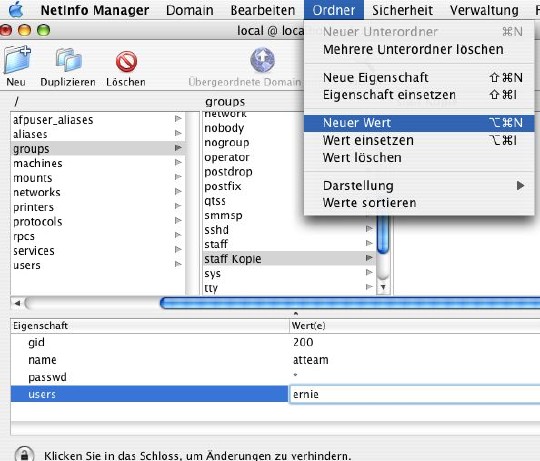Image resolution: width=540 pixels, height=461 pixels.
Task: Select the staff Kopie group
Action: [289, 259]
